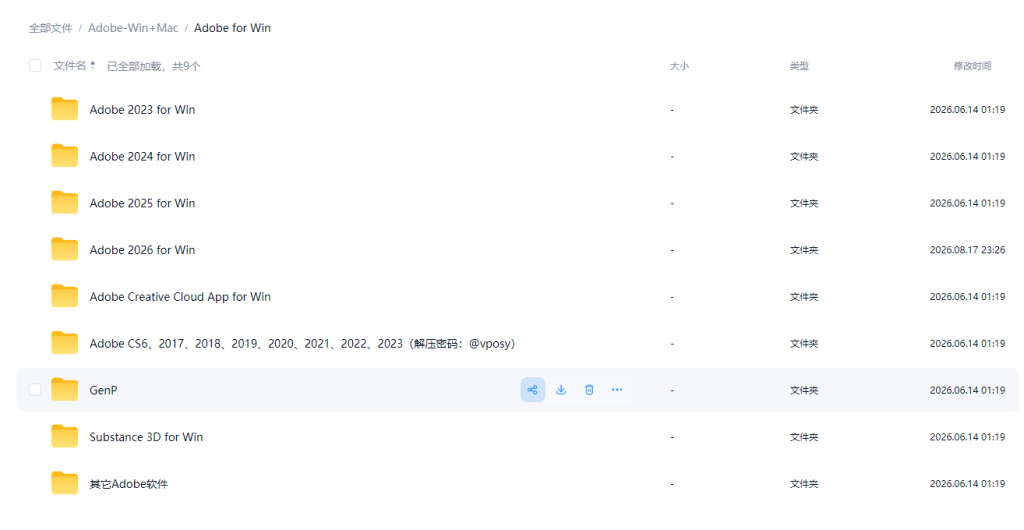Click modified date in Creative Cloud App row
Viewport: 1024px width, 530px height.
[967, 296]
